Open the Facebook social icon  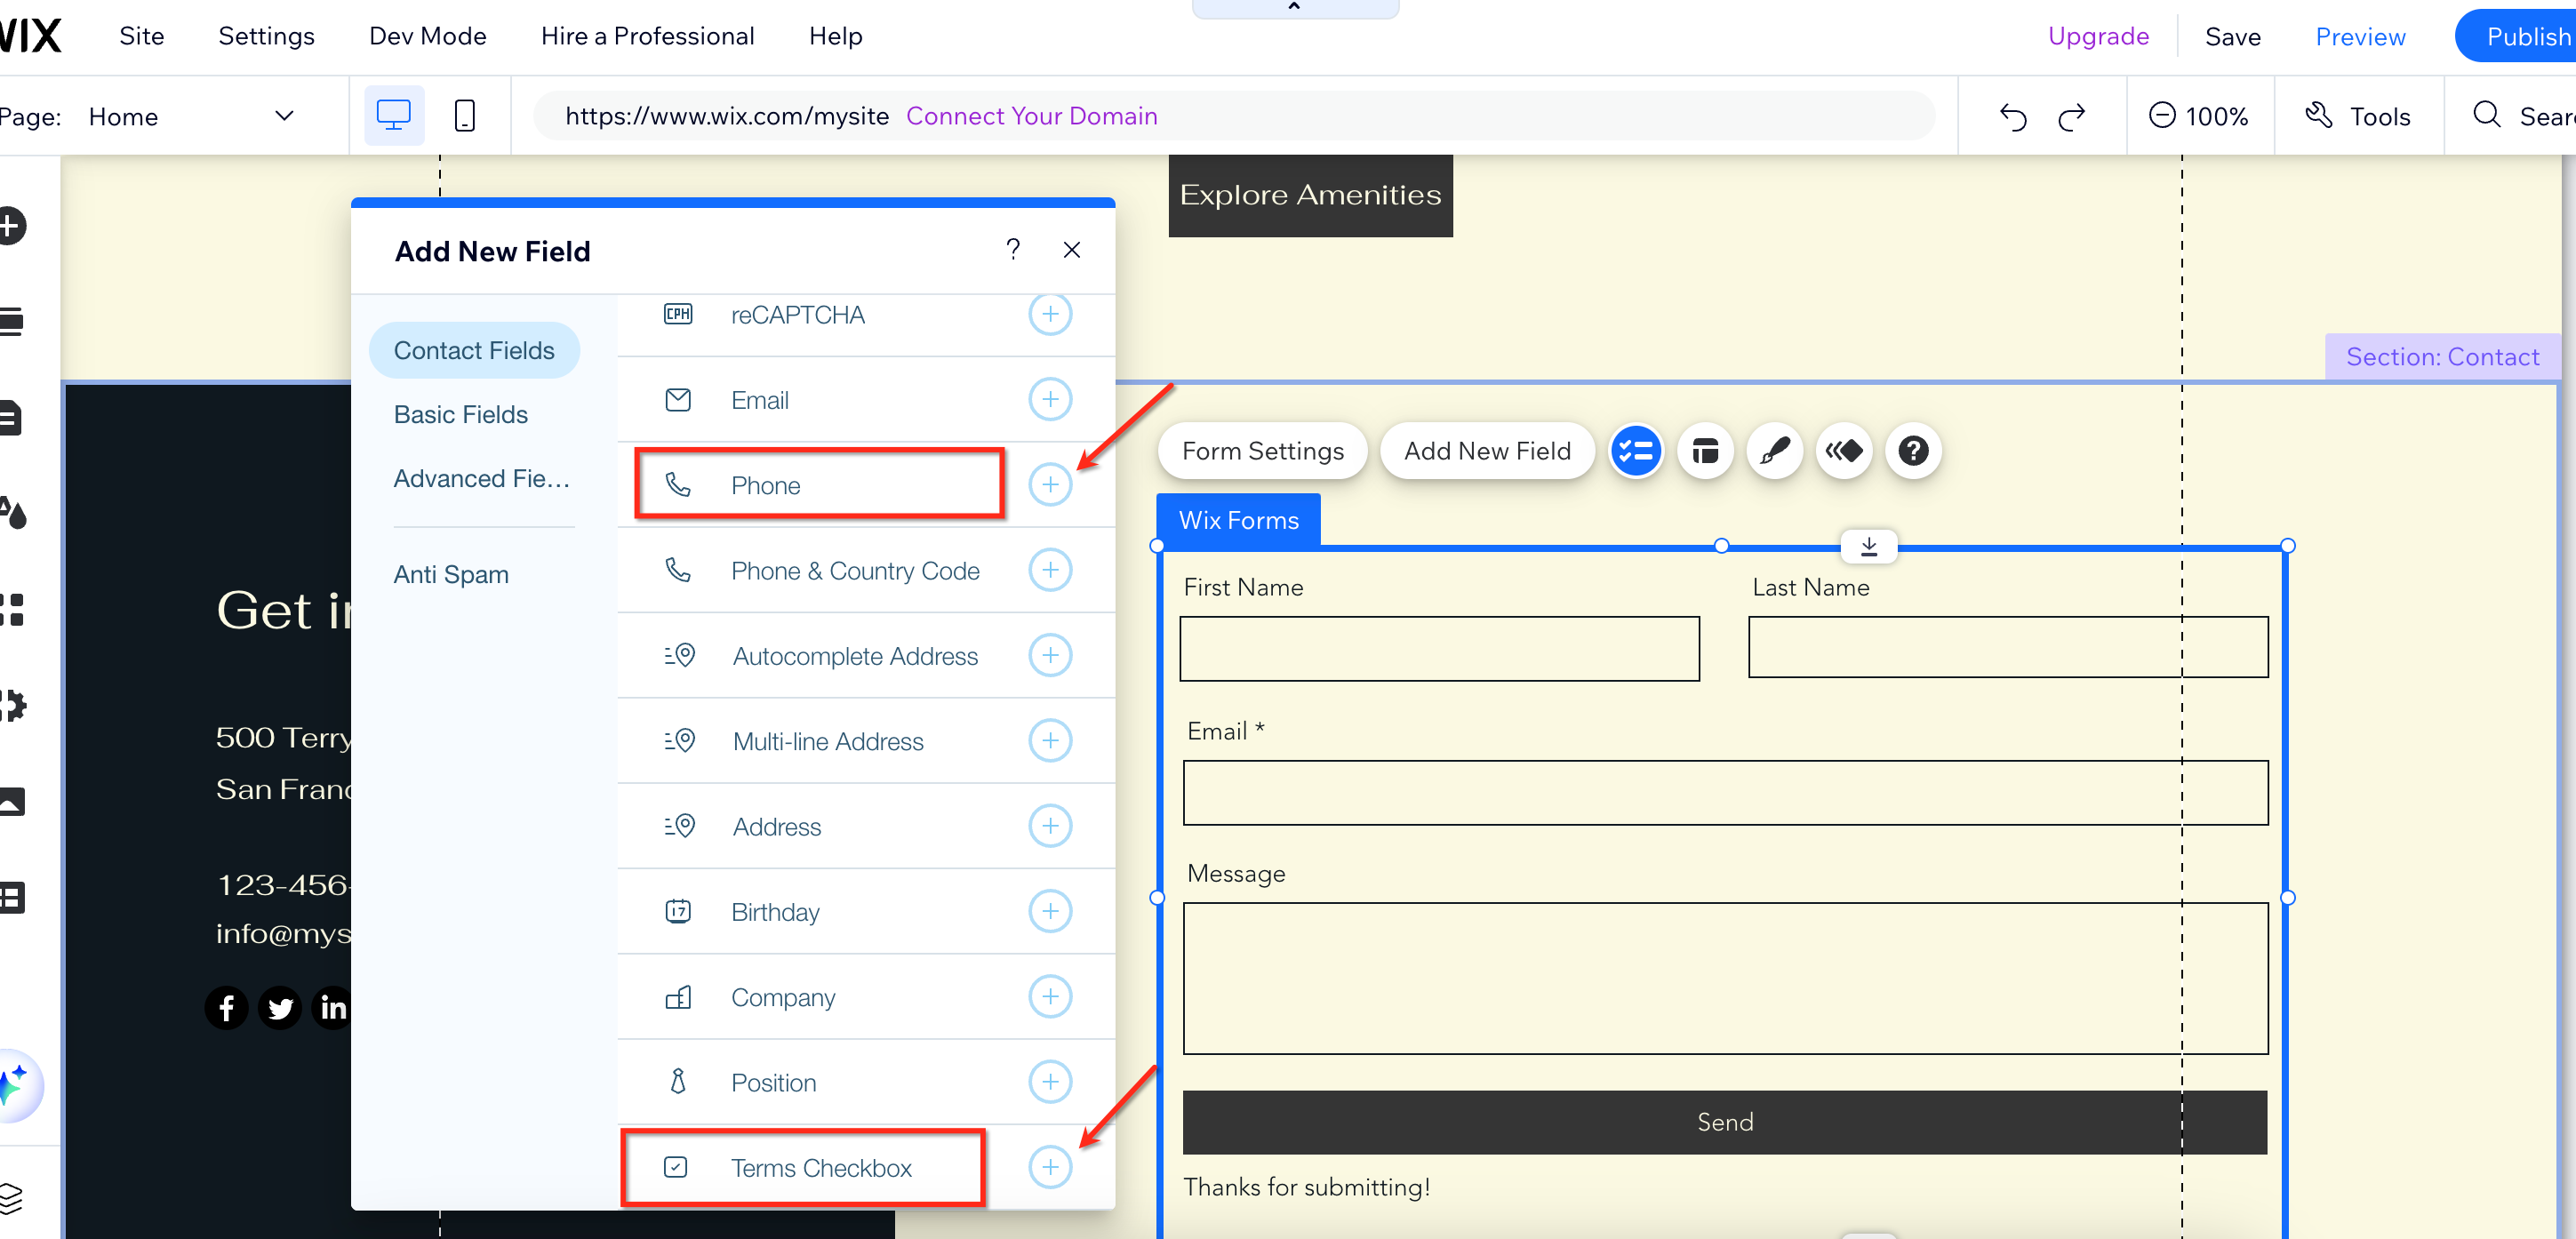[x=227, y=1008]
